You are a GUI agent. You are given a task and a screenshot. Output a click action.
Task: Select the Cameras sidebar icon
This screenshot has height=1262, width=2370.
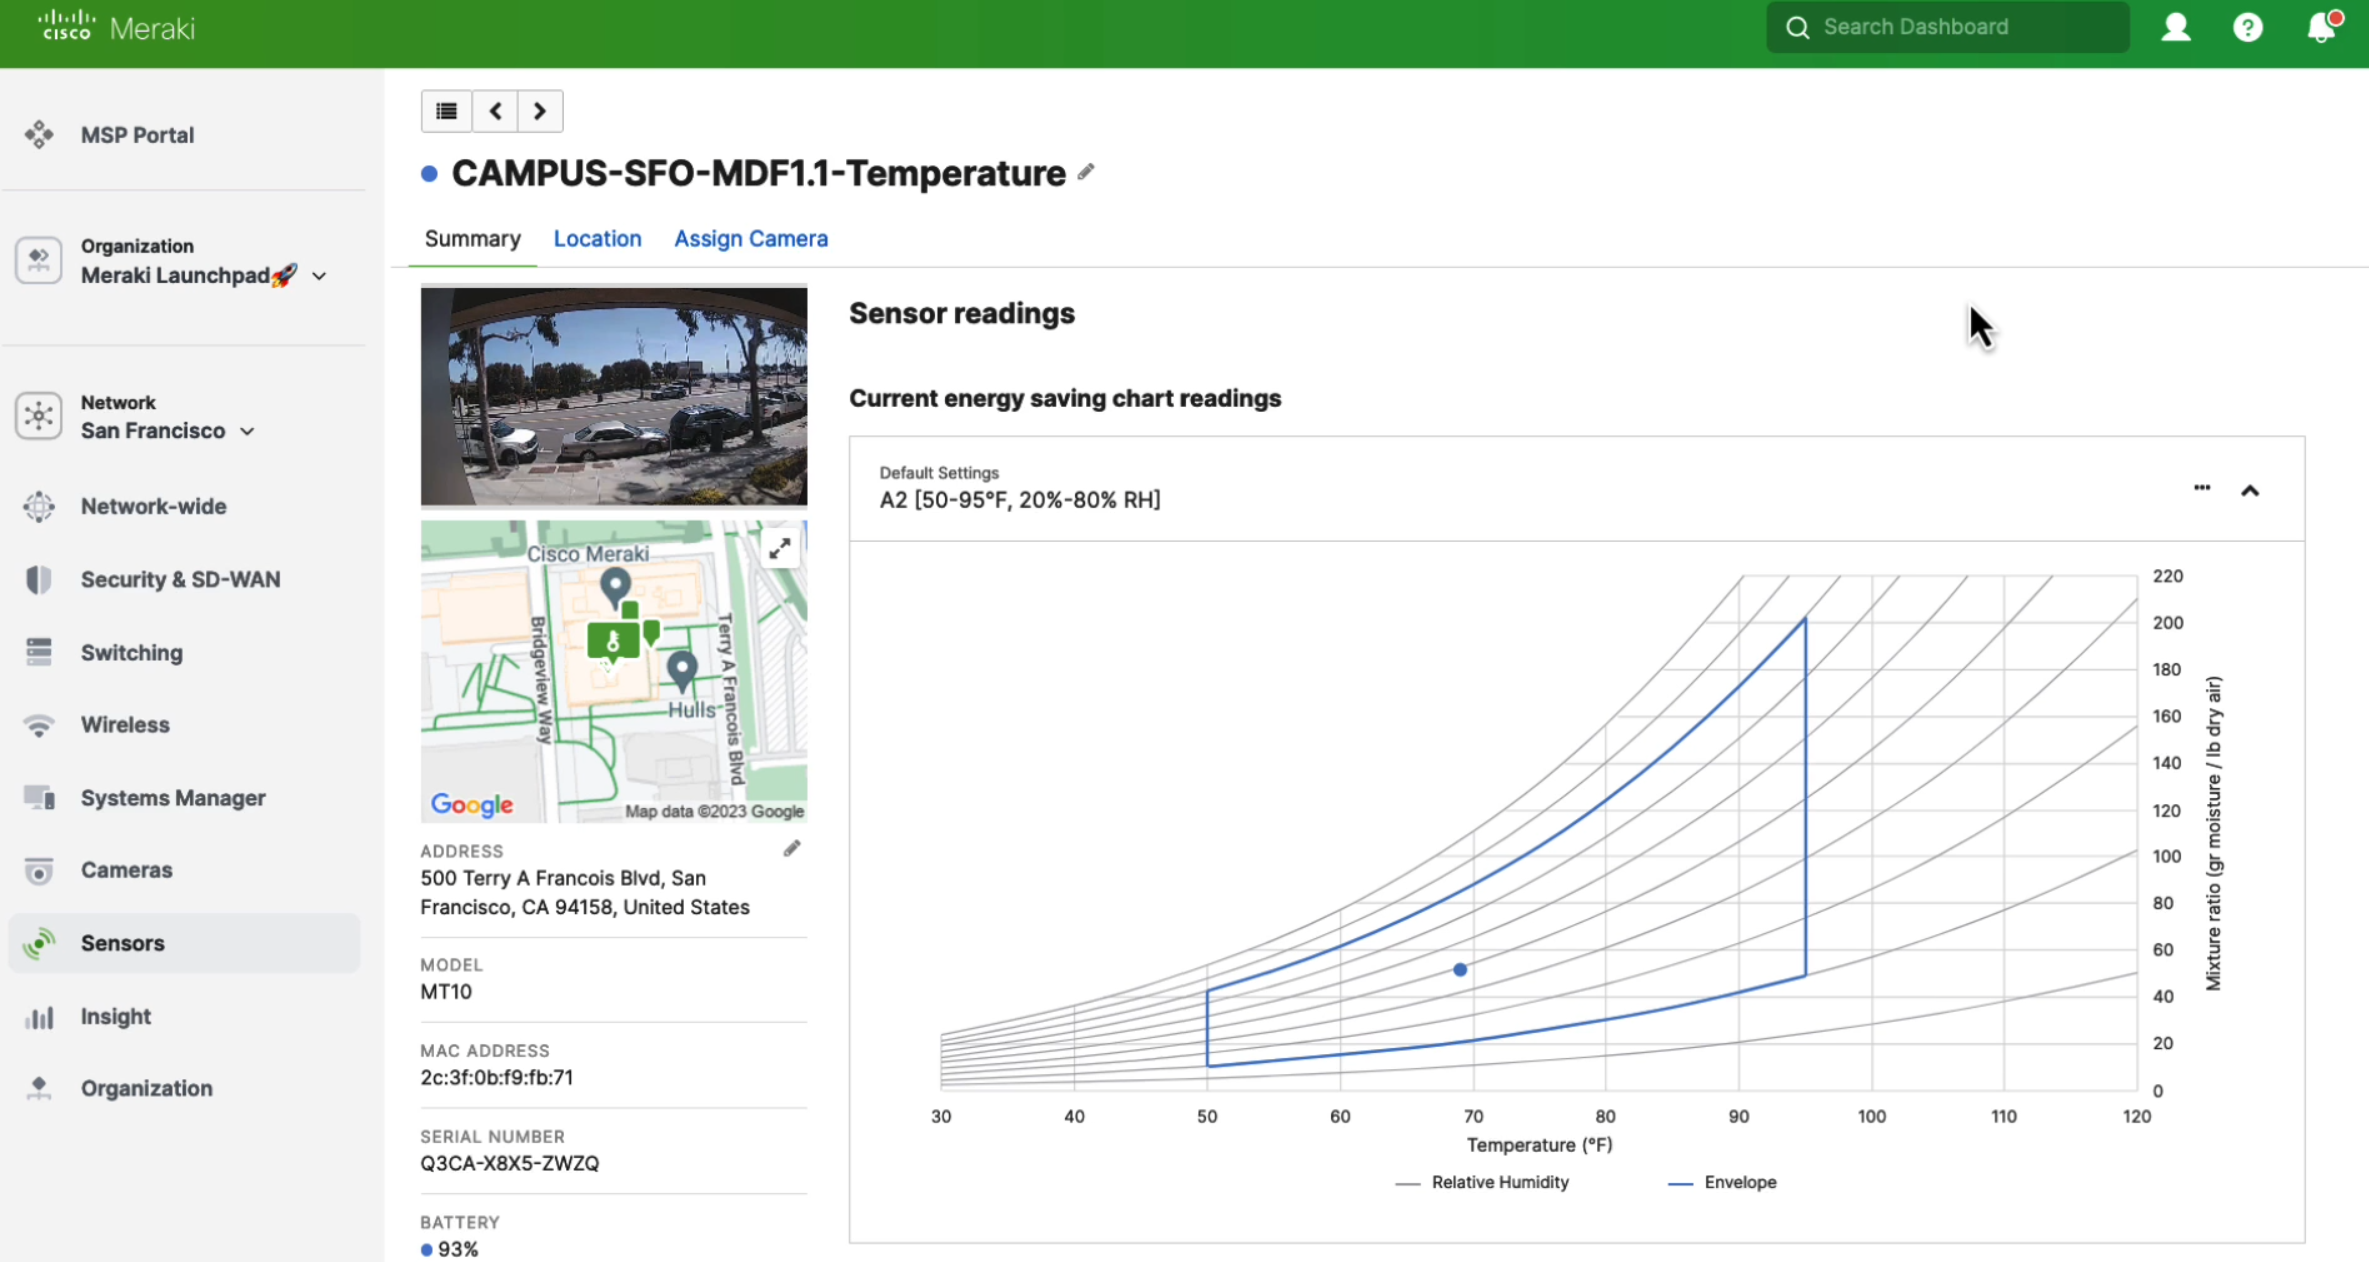coord(38,870)
